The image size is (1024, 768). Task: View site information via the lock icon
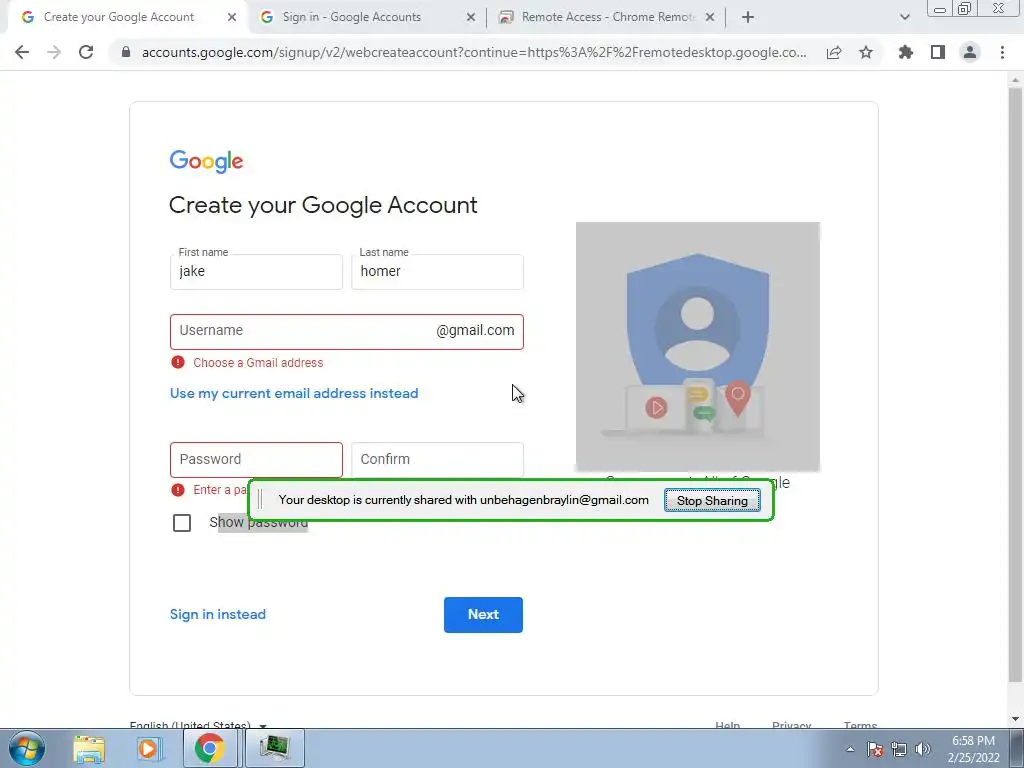click(x=126, y=52)
